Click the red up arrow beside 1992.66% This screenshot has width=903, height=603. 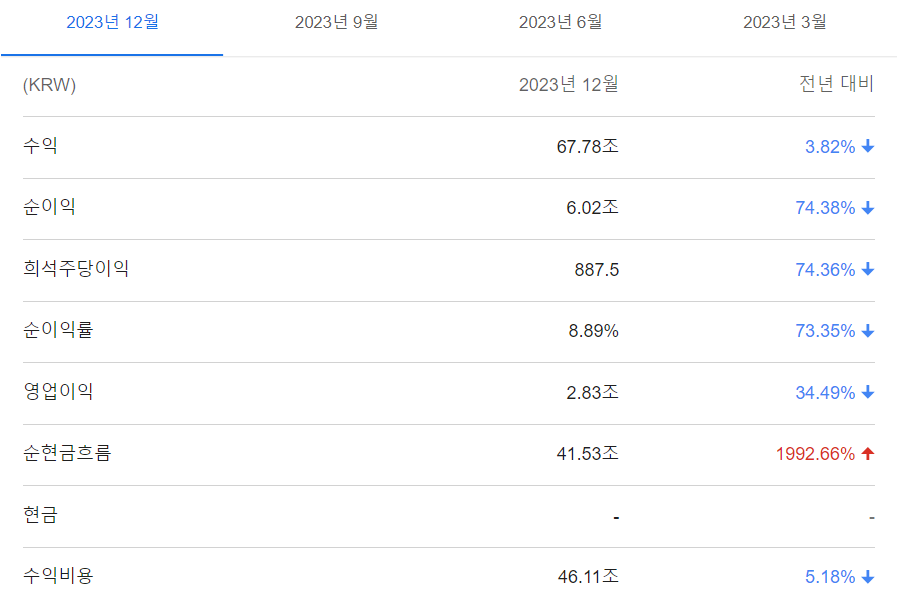click(868, 454)
